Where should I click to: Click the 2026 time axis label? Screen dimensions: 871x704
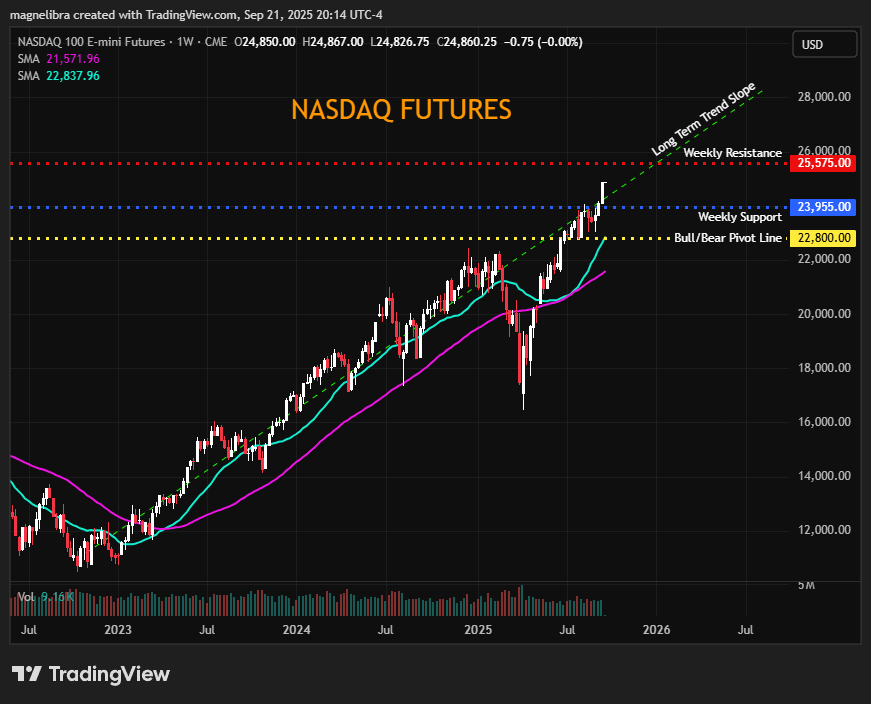656,630
